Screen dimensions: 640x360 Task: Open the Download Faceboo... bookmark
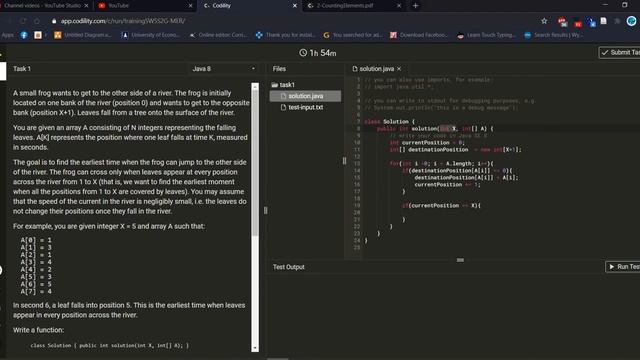(x=419, y=35)
